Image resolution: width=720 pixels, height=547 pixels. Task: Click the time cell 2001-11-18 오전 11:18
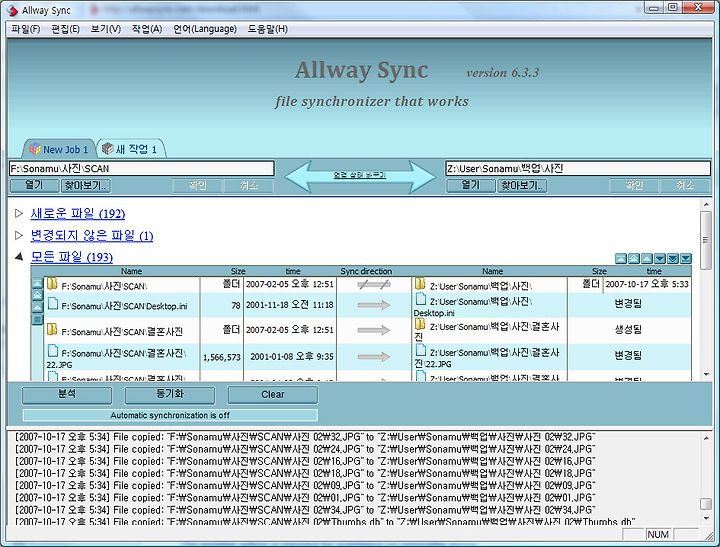[290, 305]
